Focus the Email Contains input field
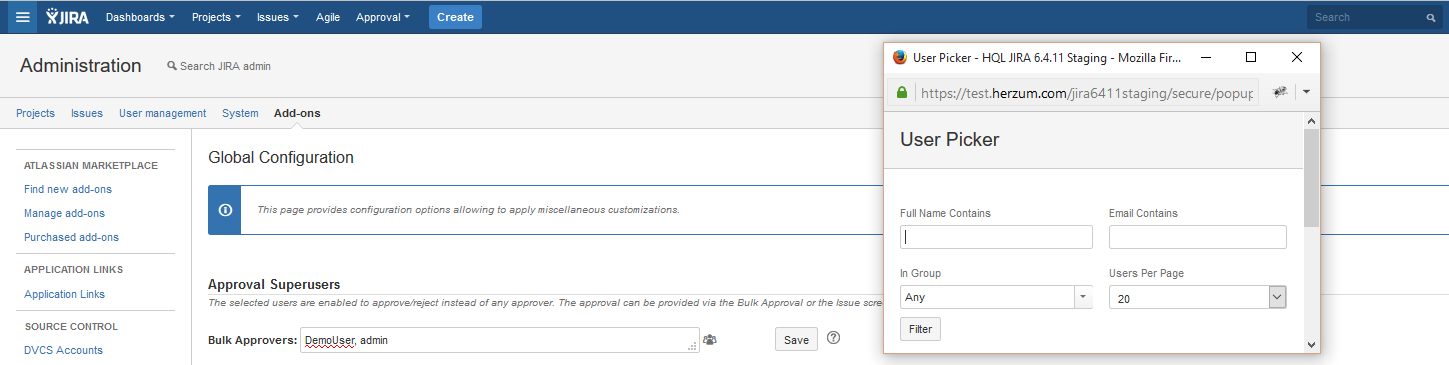 point(1197,237)
